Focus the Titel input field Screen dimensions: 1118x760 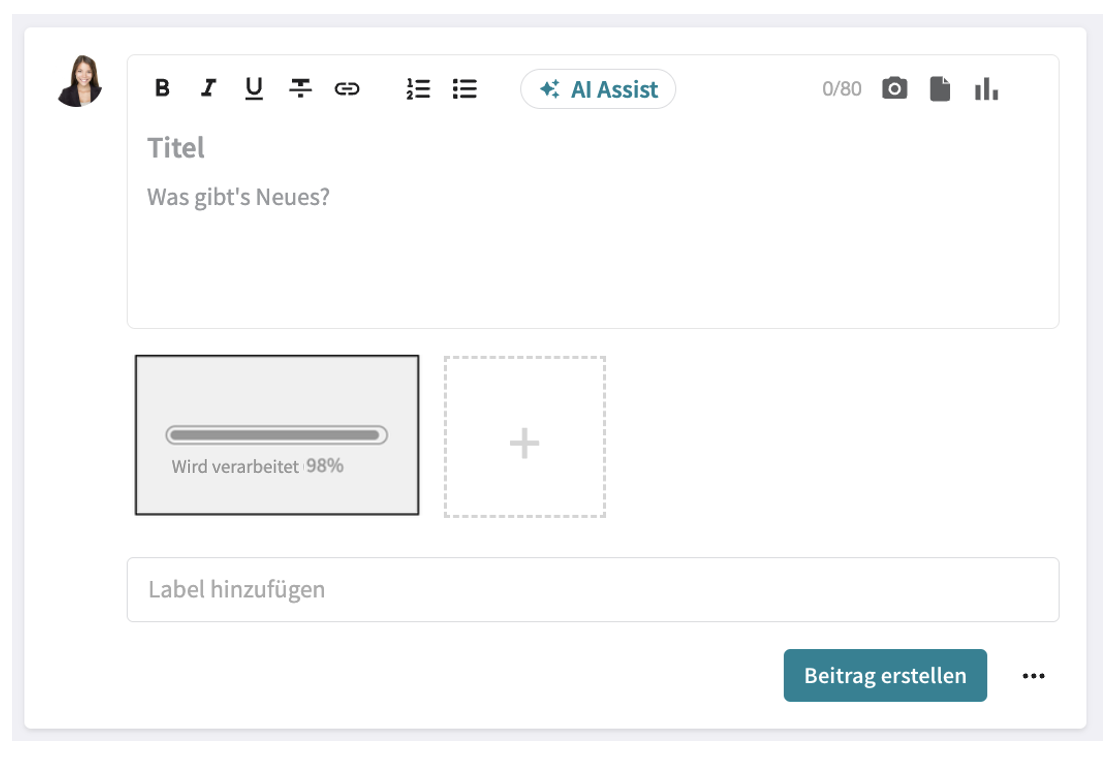[x=300, y=147]
